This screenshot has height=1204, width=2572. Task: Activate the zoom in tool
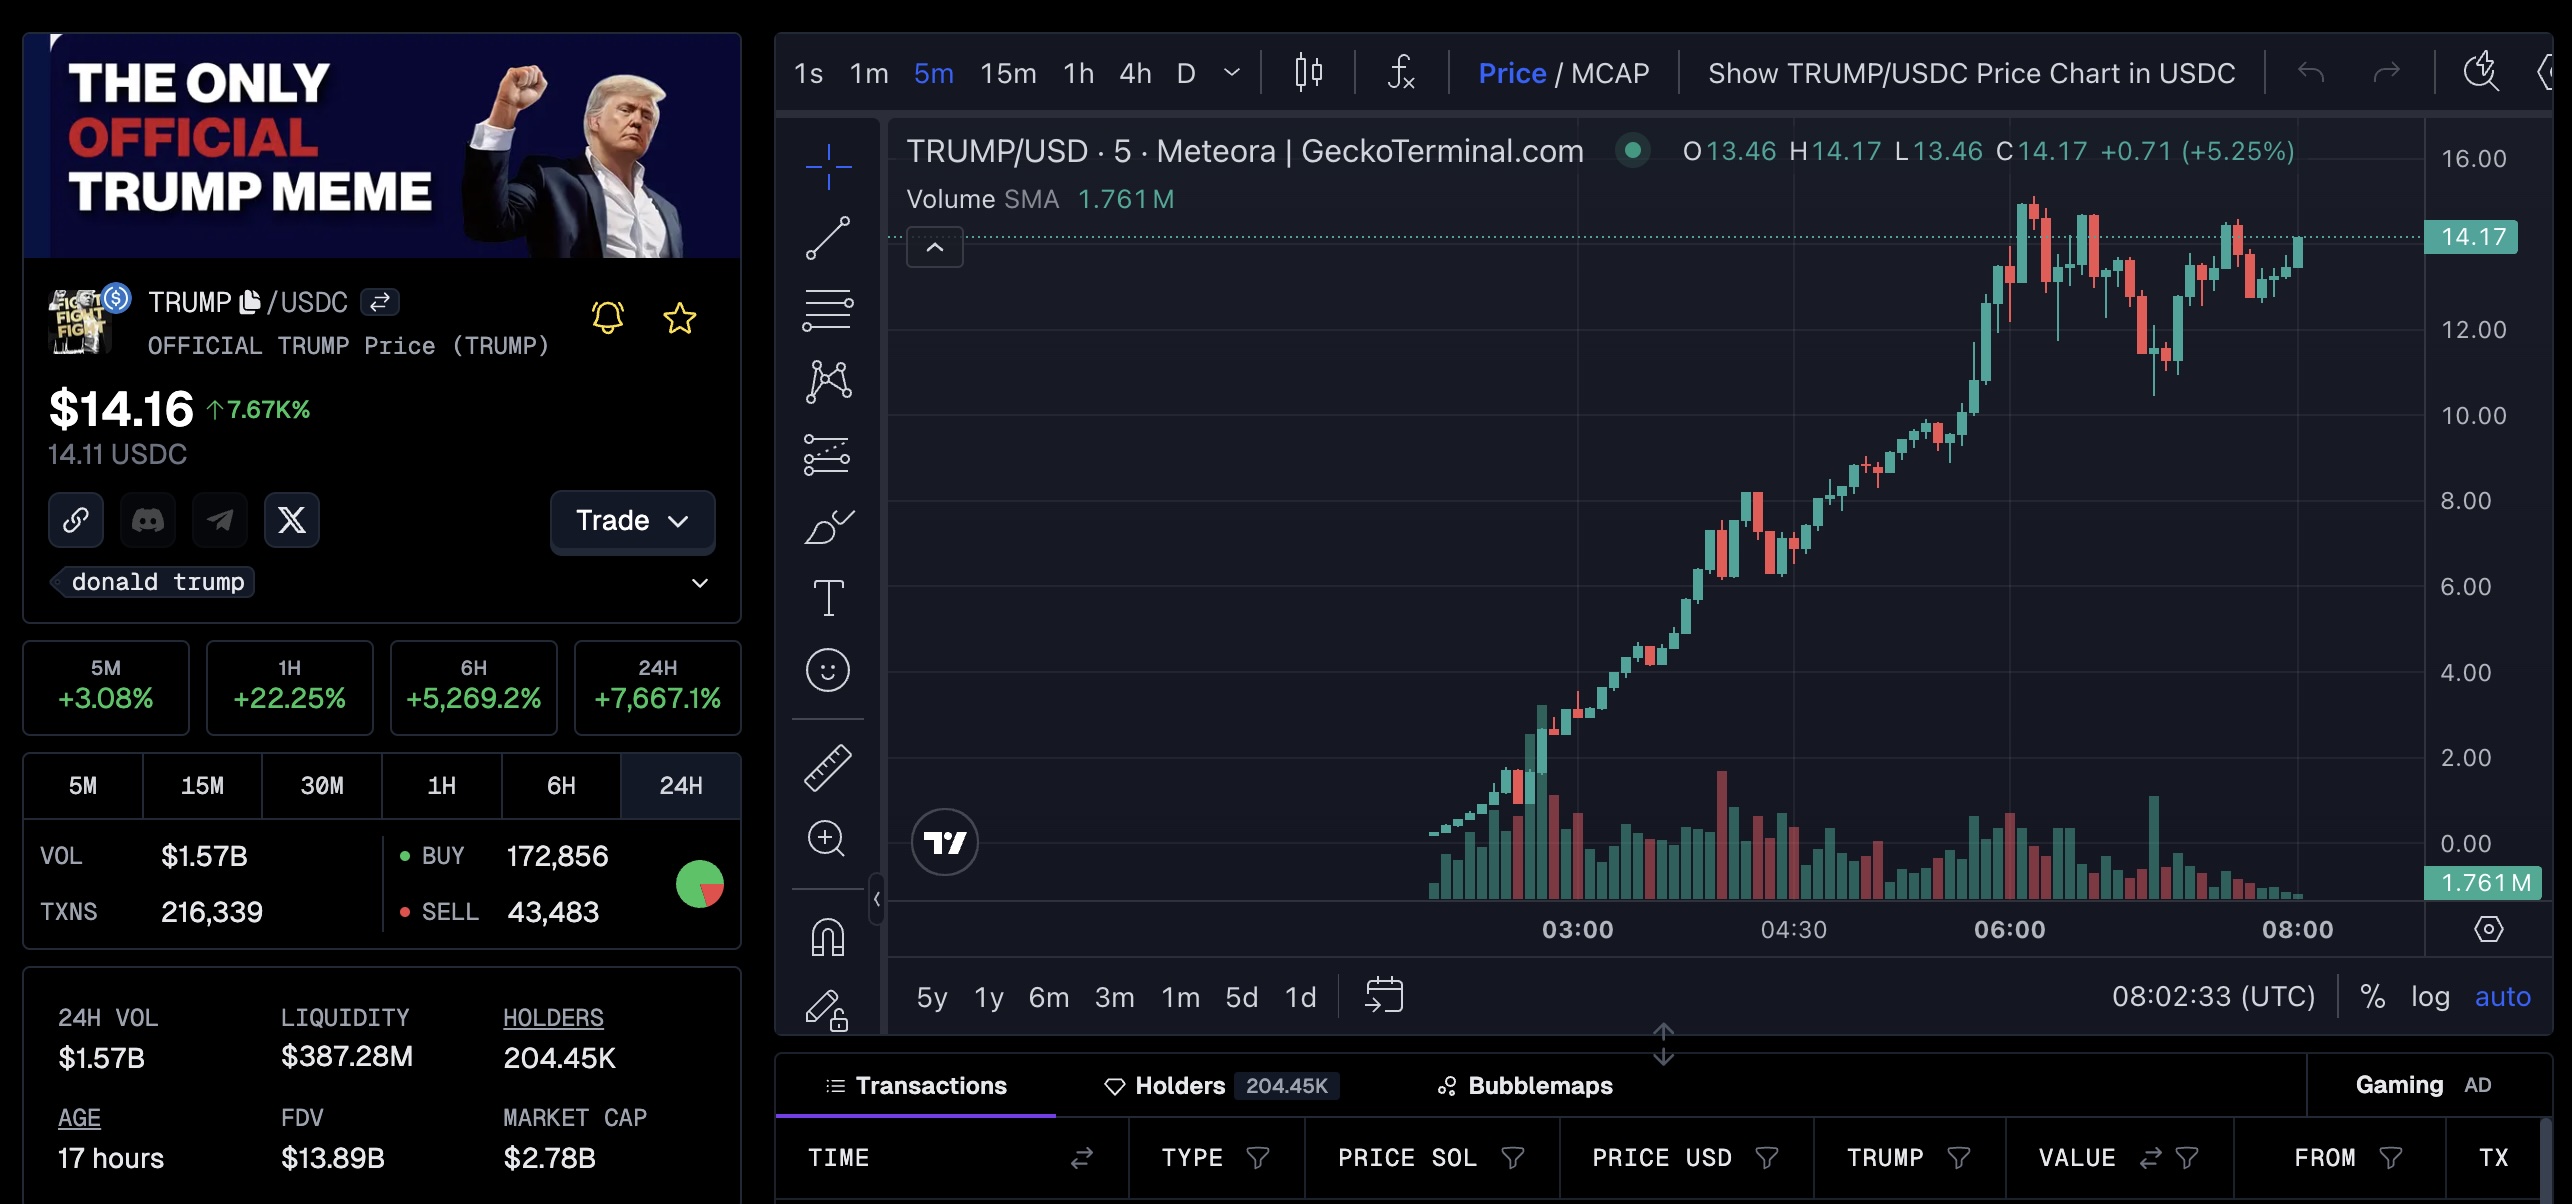[x=828, y=839]
